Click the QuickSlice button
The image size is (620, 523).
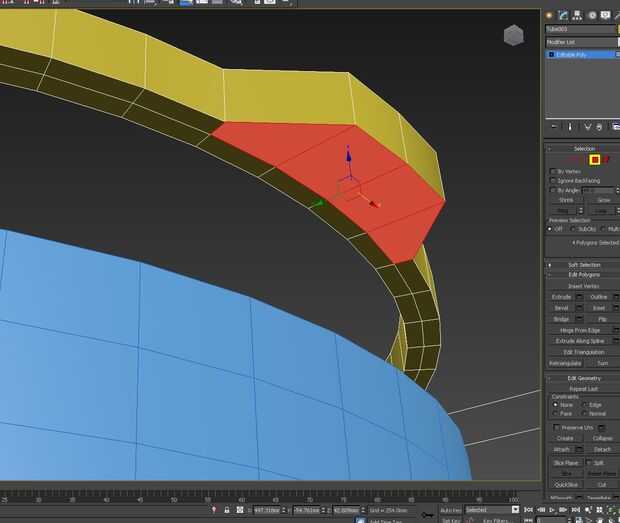coord(566,485)
